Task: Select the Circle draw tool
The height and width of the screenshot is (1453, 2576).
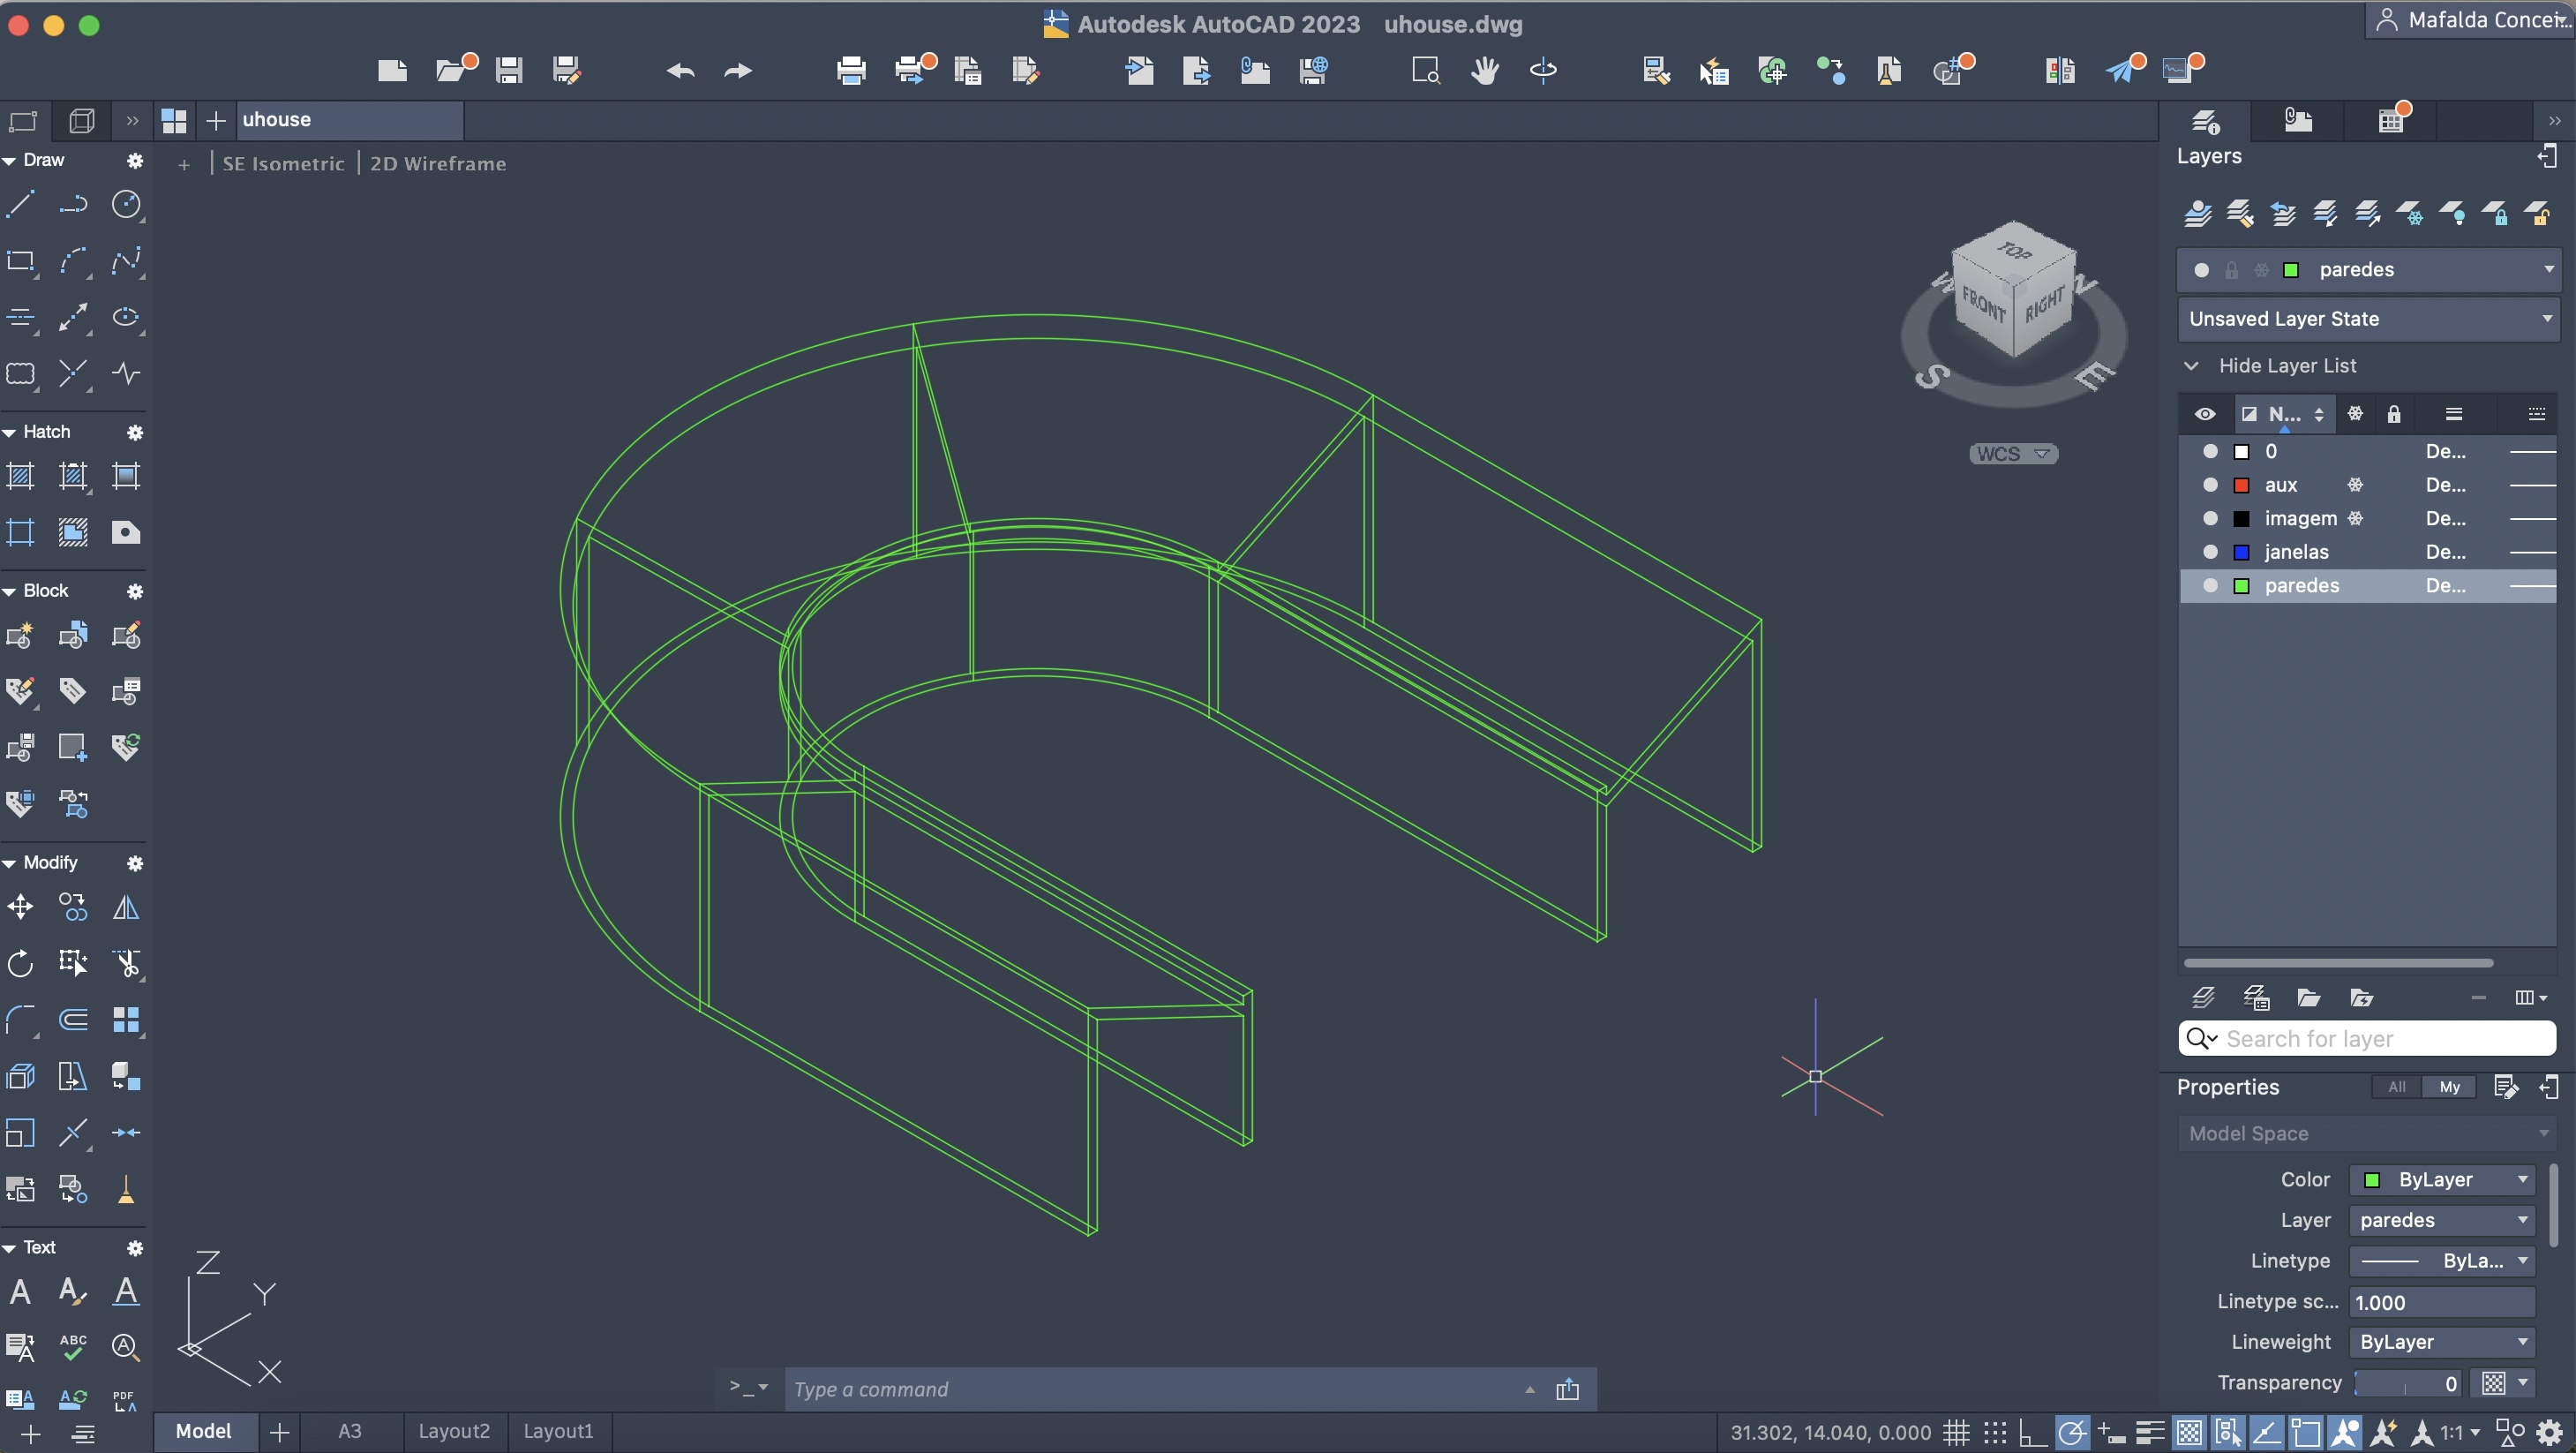Action: 126,205
